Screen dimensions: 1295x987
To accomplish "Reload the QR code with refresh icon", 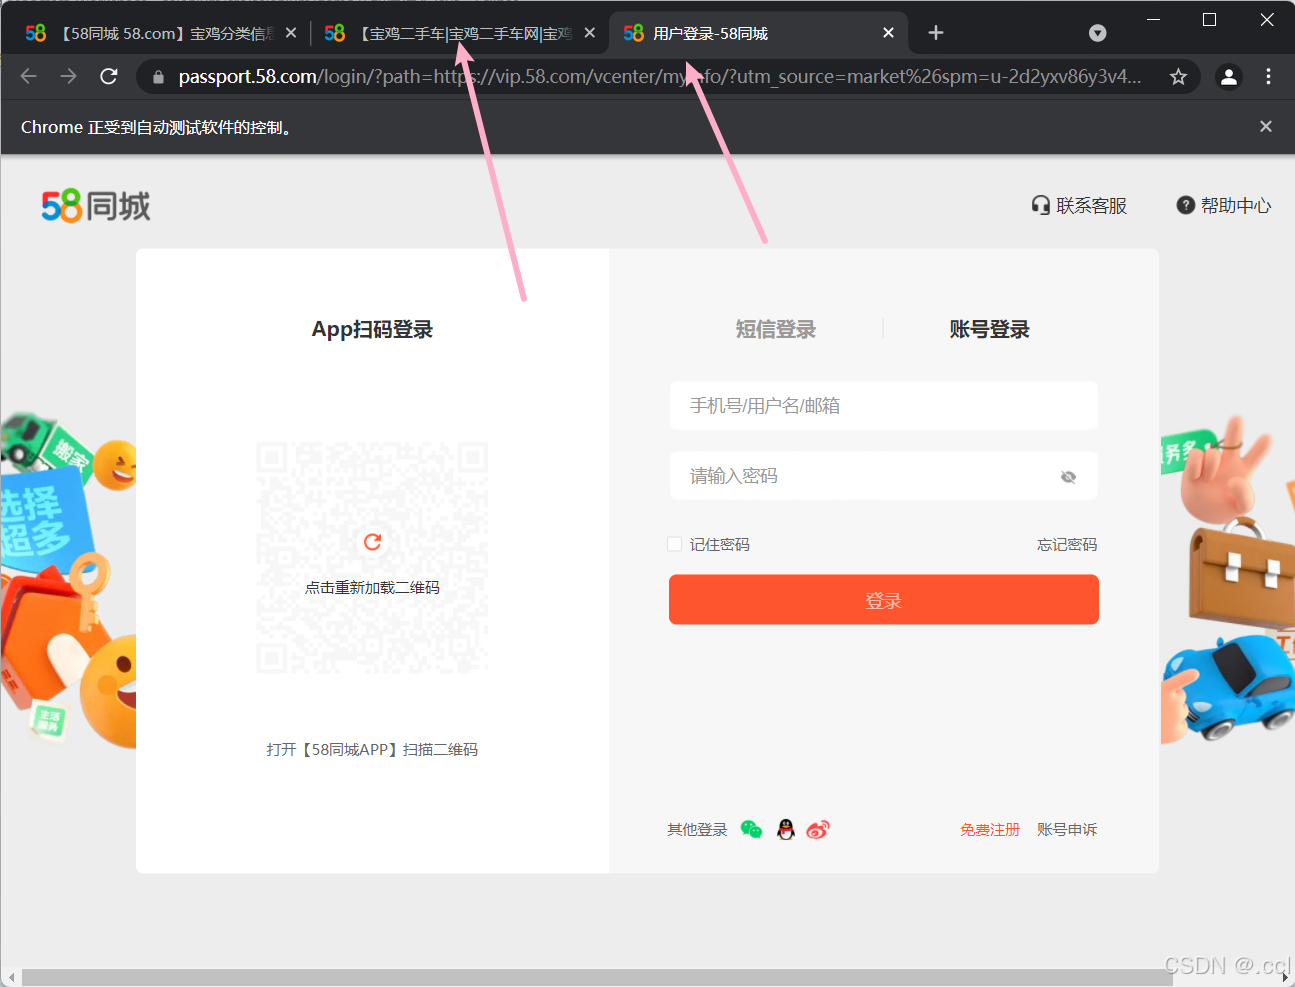I will (x=373, y=542).
